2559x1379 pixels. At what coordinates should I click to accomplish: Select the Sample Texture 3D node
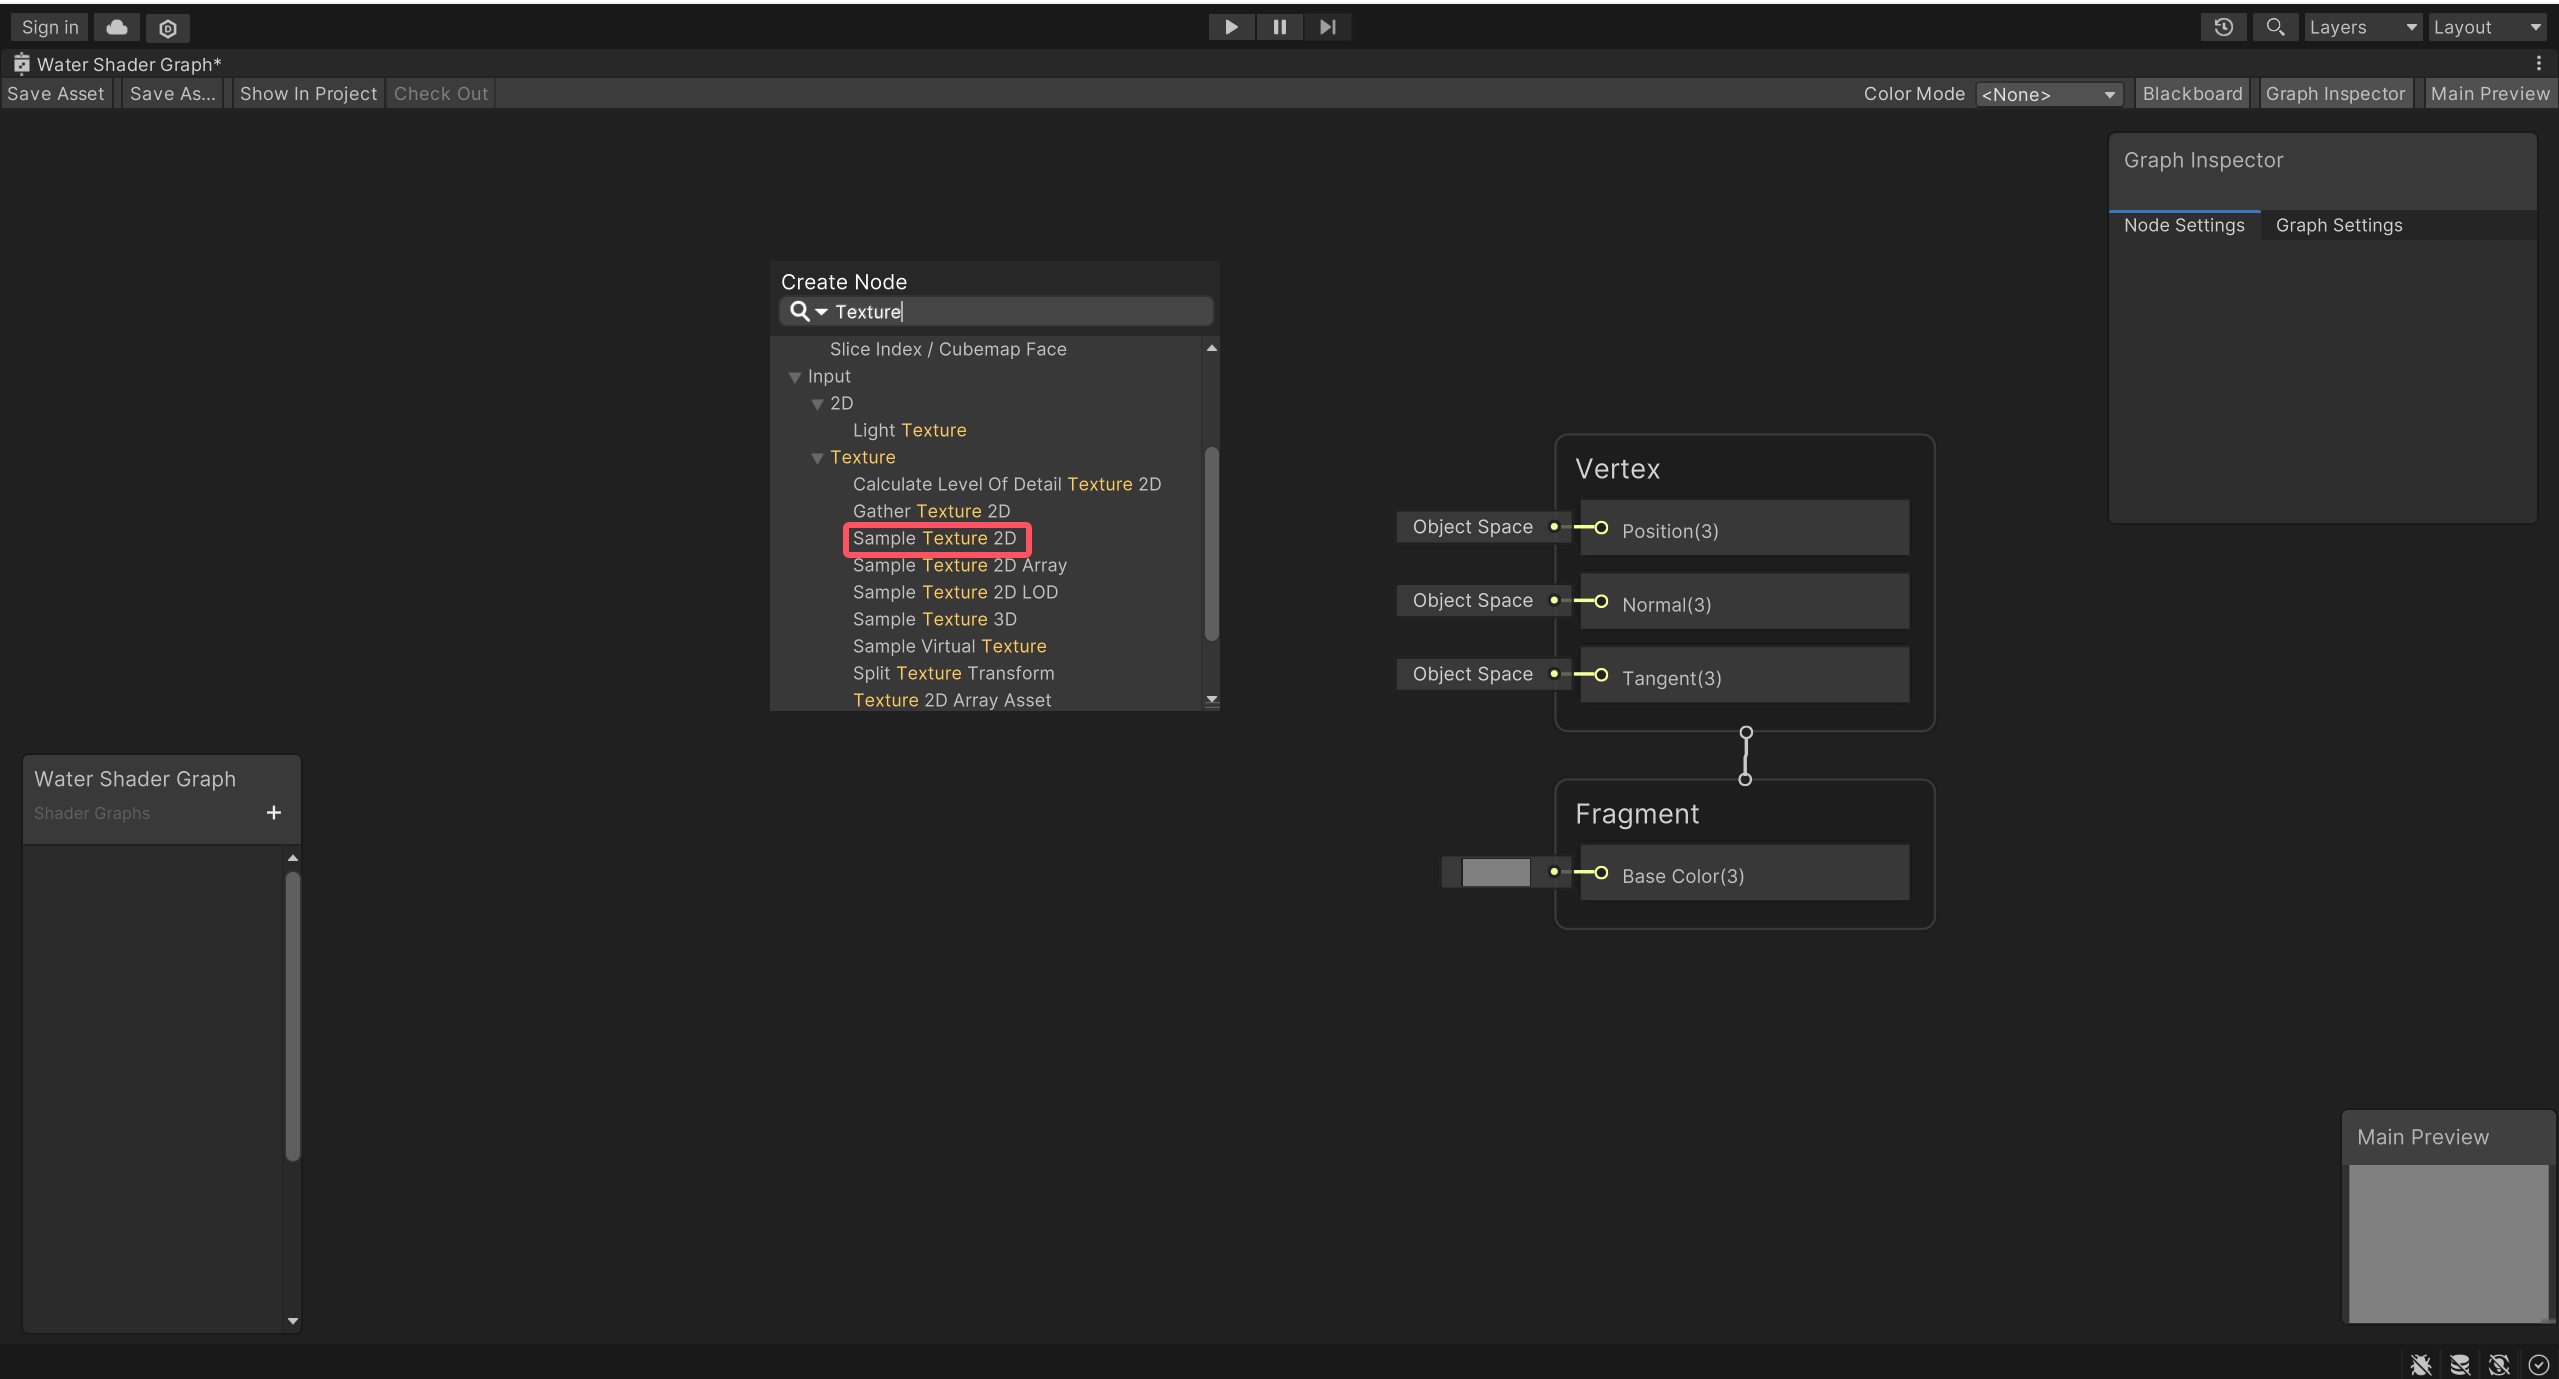(934, 619)
